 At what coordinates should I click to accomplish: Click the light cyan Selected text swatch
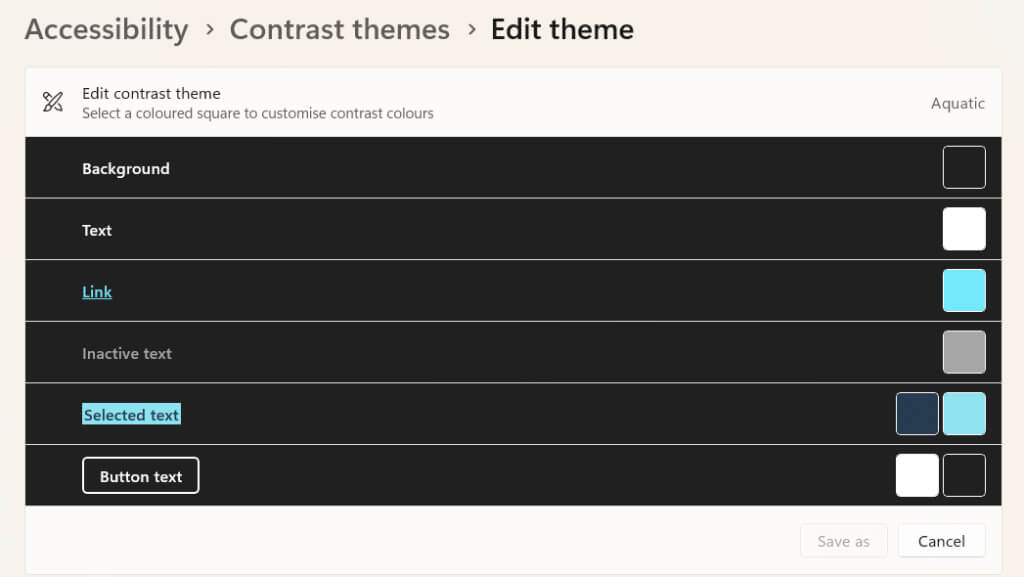point(964,414)
